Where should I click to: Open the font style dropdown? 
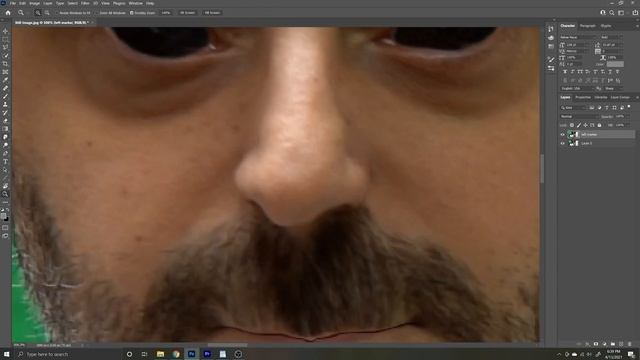coord(611,37)
